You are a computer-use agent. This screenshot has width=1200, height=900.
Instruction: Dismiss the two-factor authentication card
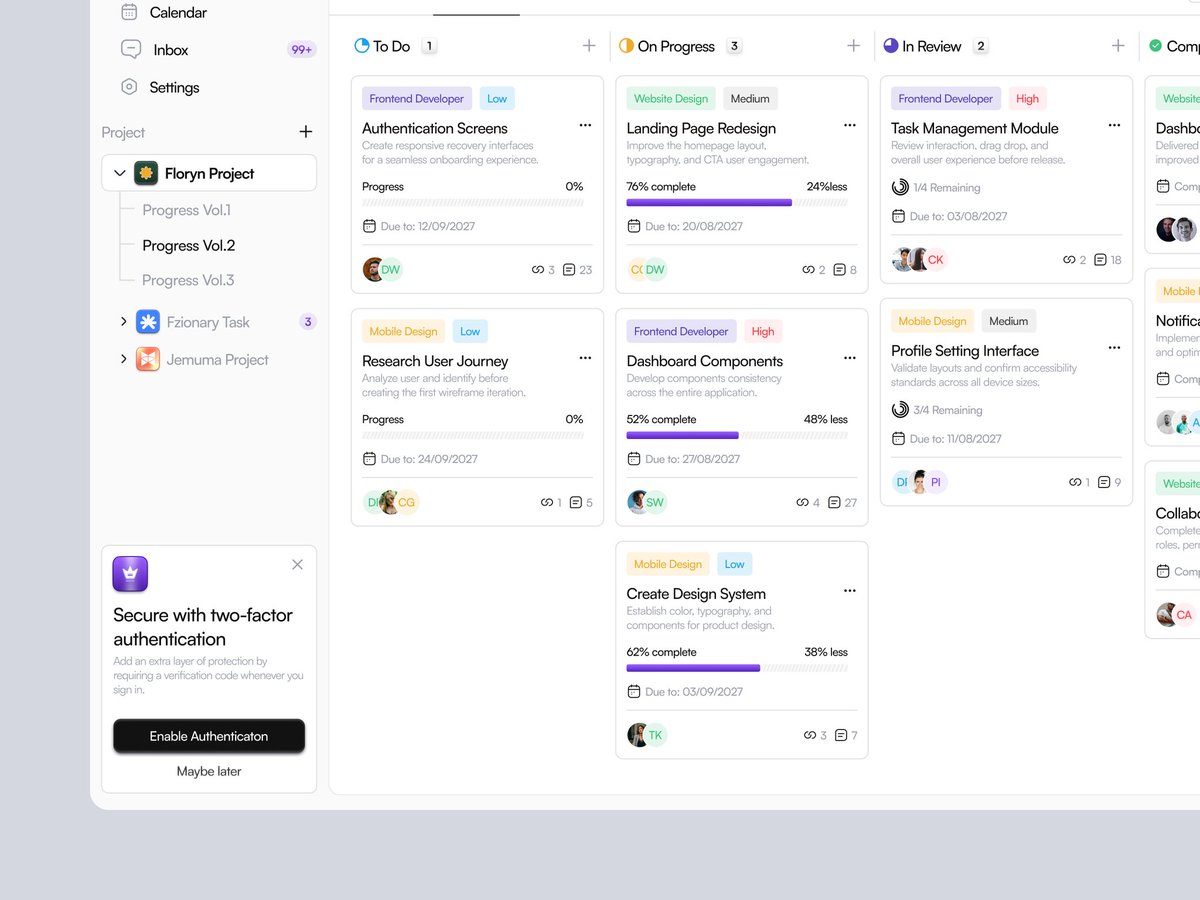coord(297,564)
